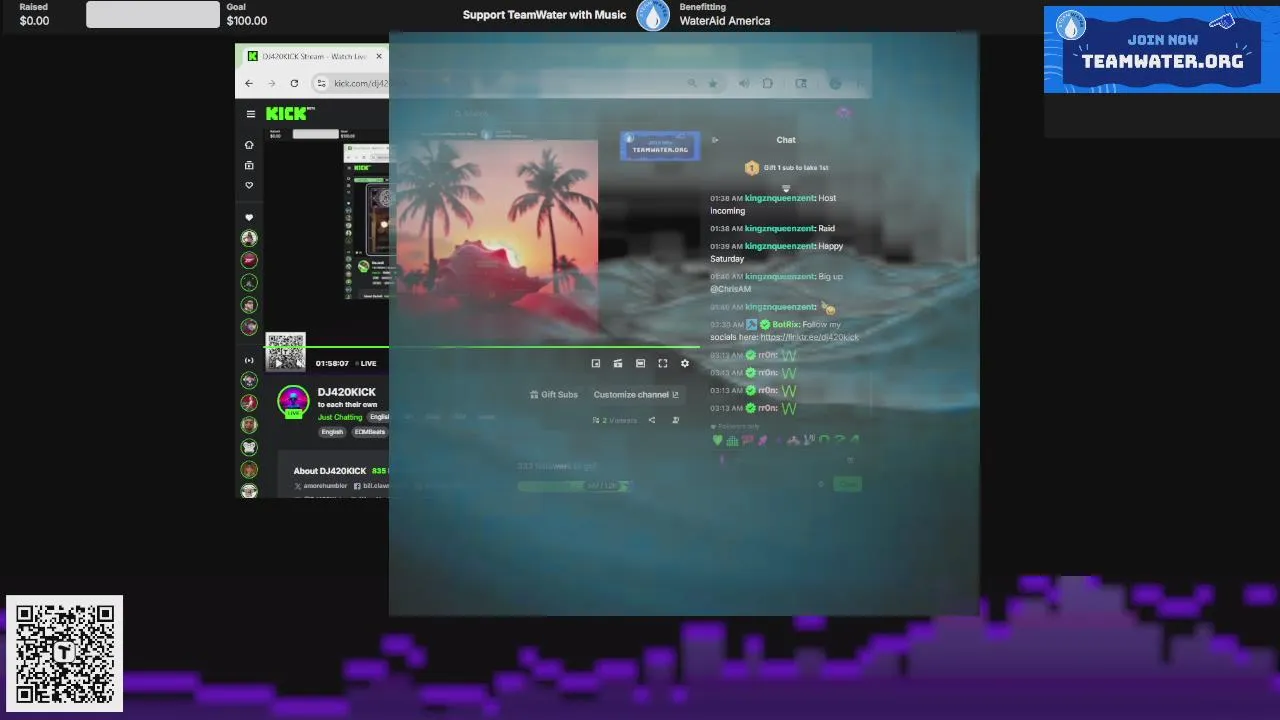The height and width of the screenshot is (720, 1280).
Task: Click the Gift 1 sub to take 1st banner
Action: (787, 168)
